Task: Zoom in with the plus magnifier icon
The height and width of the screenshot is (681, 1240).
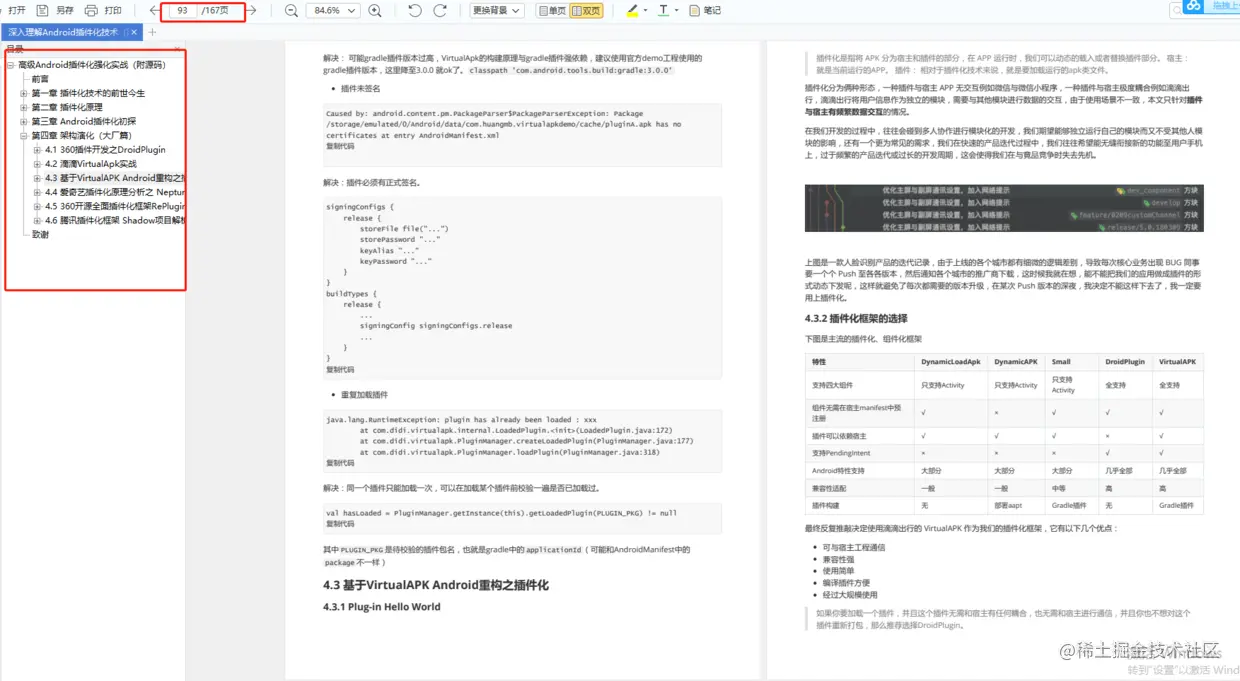Action: click(x=375, y=11)
